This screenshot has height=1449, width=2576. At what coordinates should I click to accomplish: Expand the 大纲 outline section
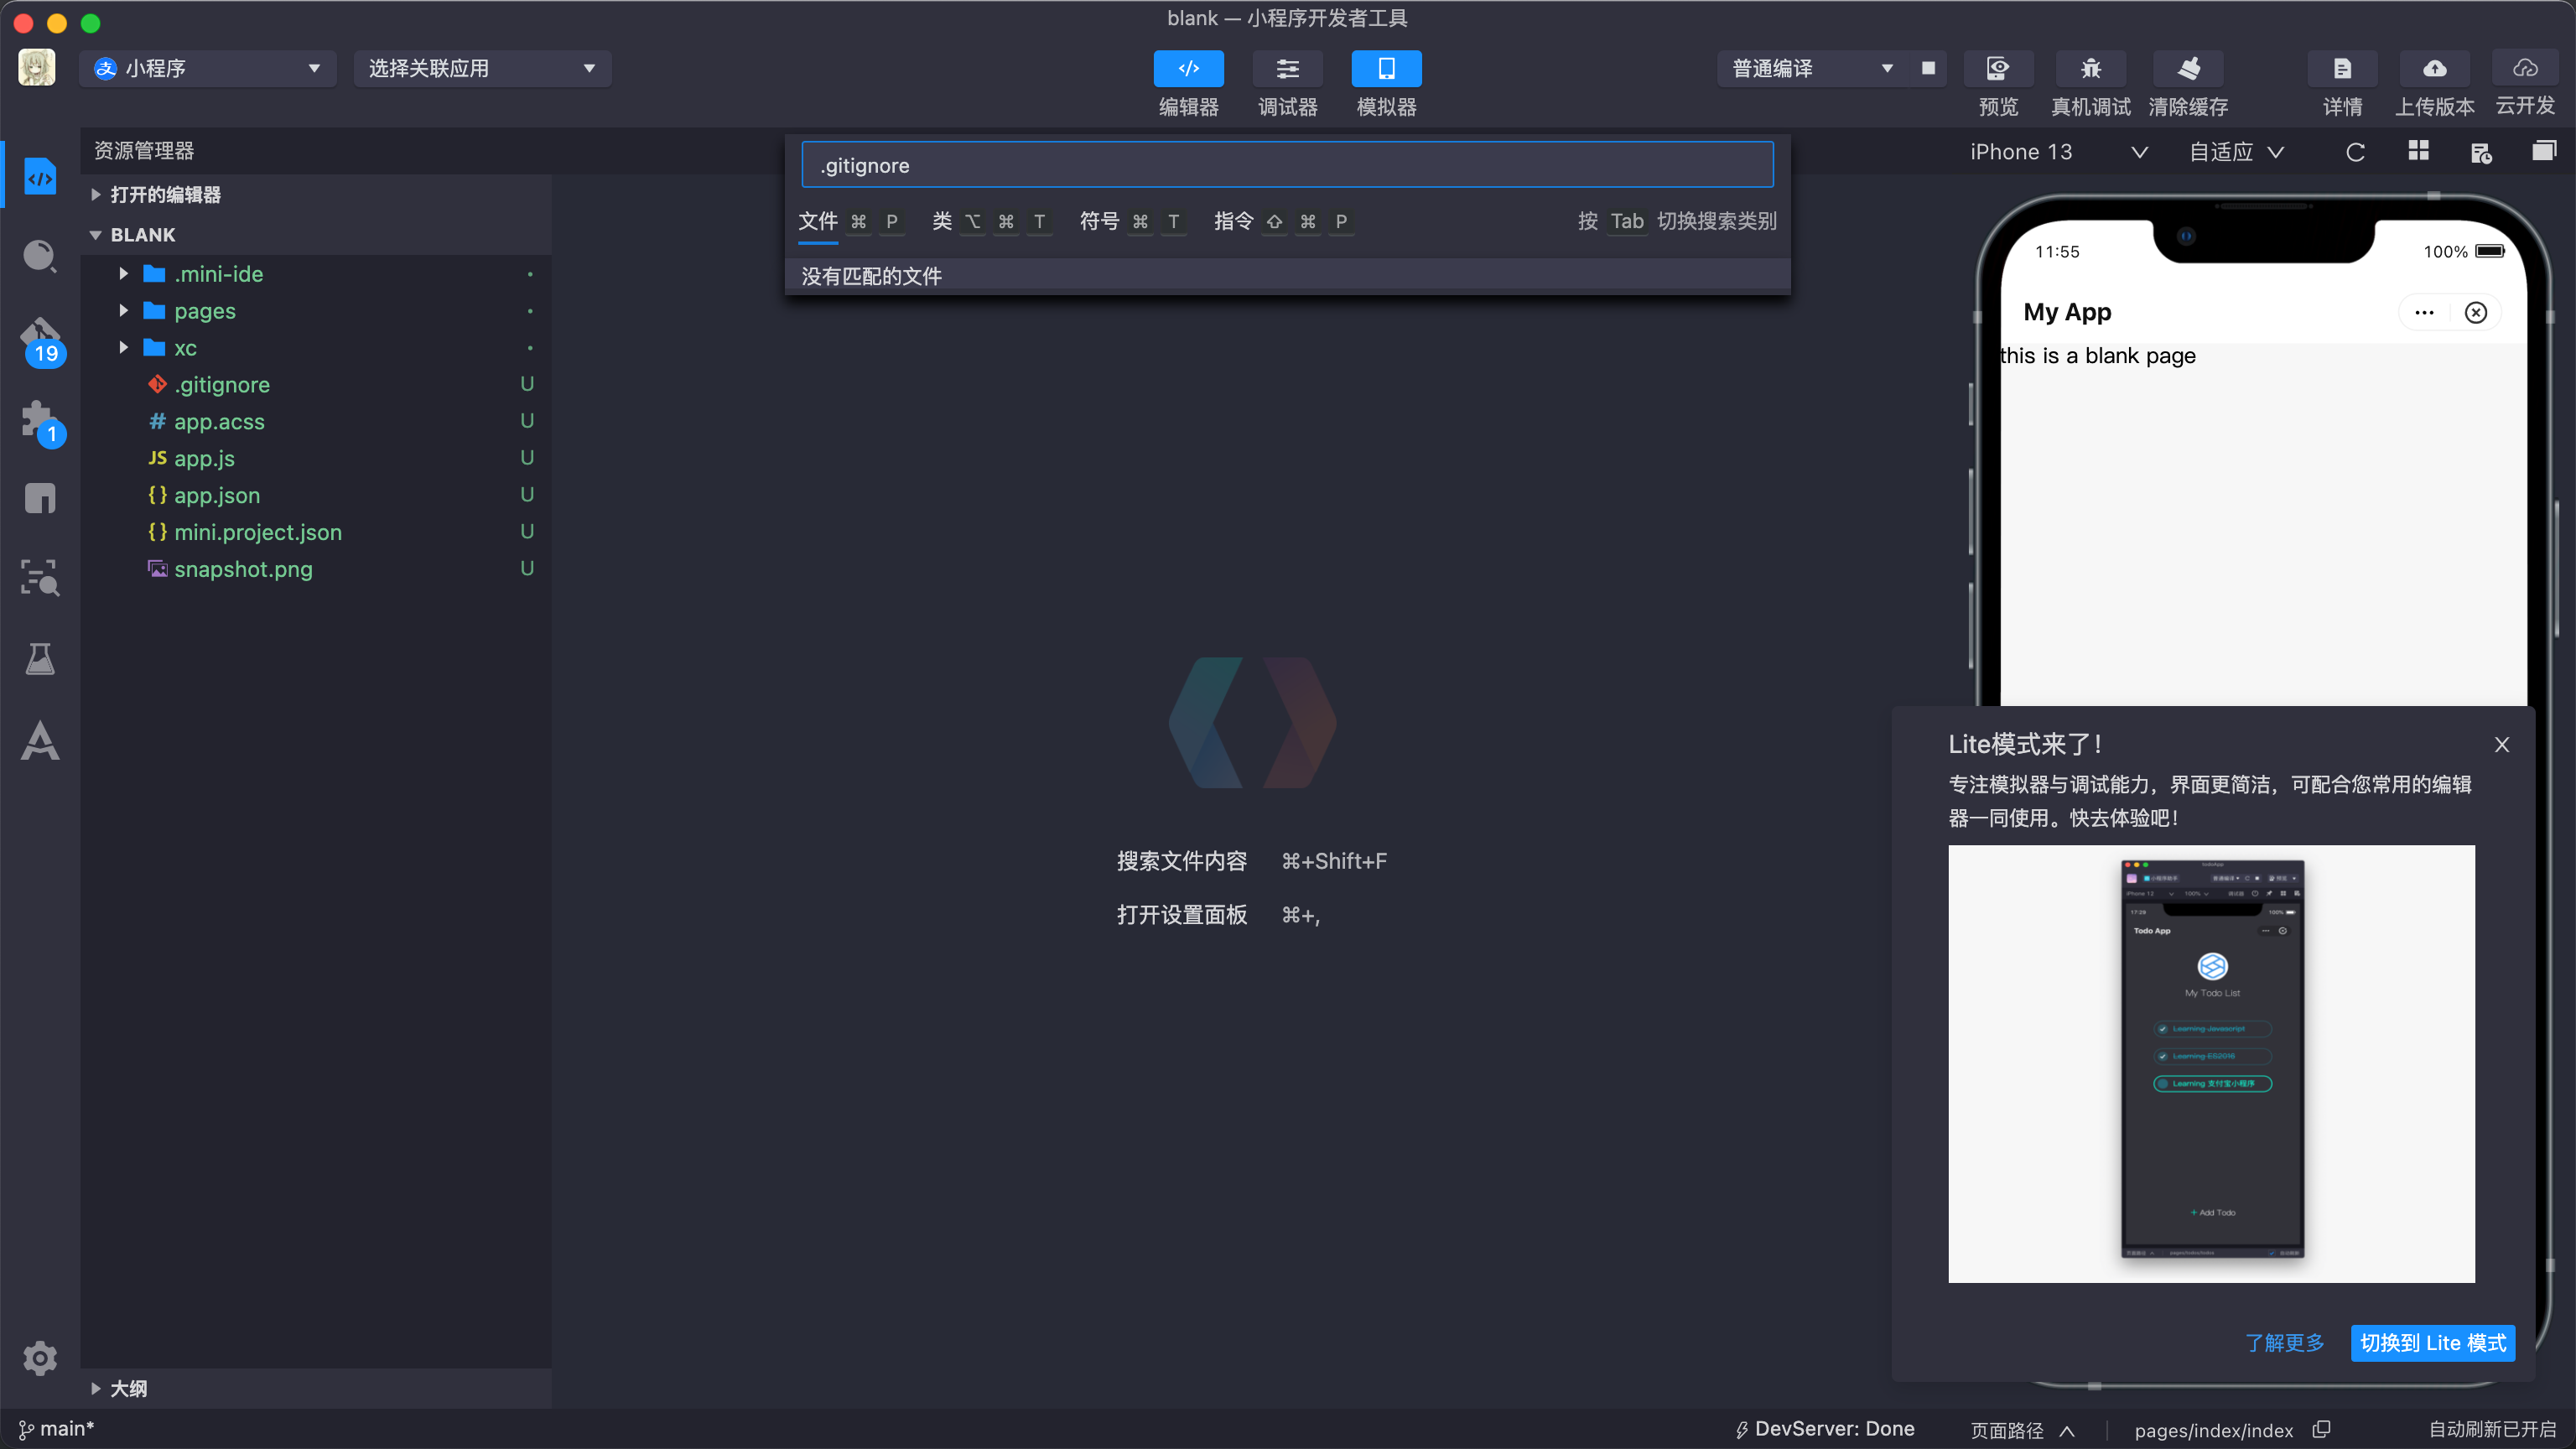316,1388
